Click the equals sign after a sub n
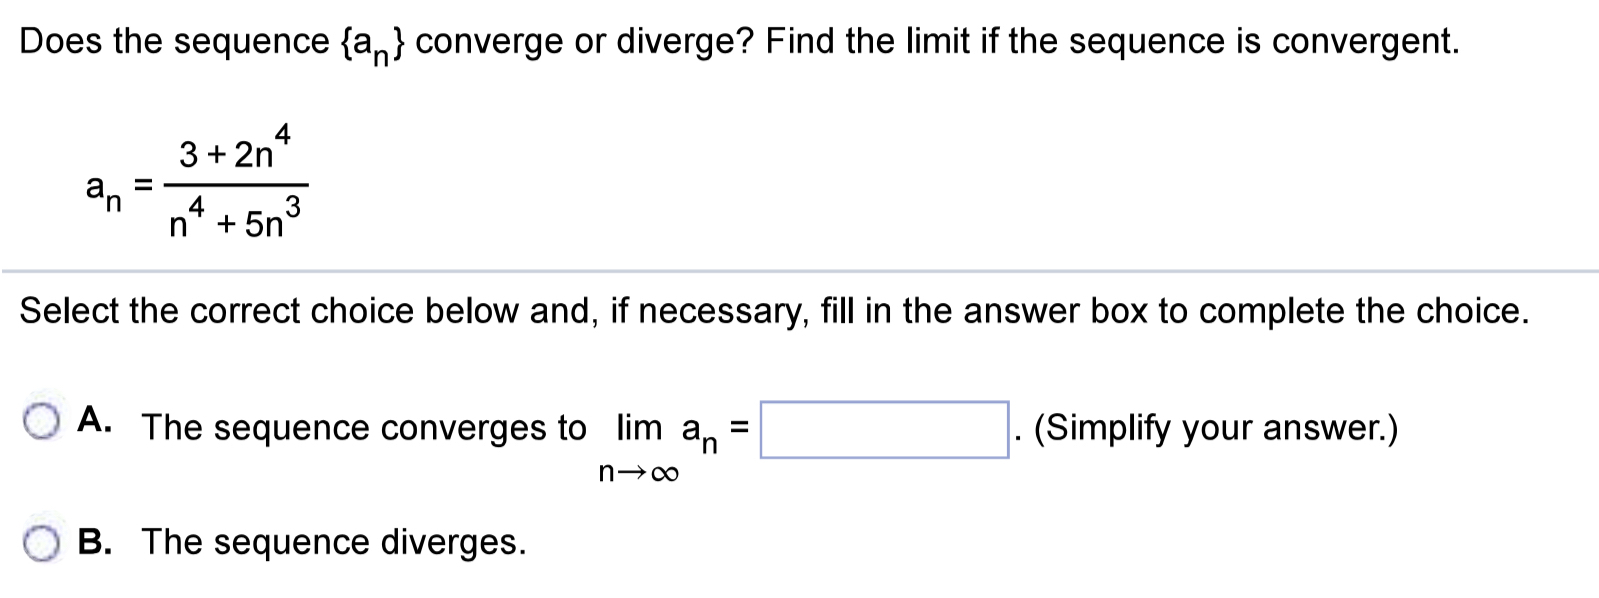Viewport: 1599px width, 598px height. pyautogui.click(x=140, y=185)
